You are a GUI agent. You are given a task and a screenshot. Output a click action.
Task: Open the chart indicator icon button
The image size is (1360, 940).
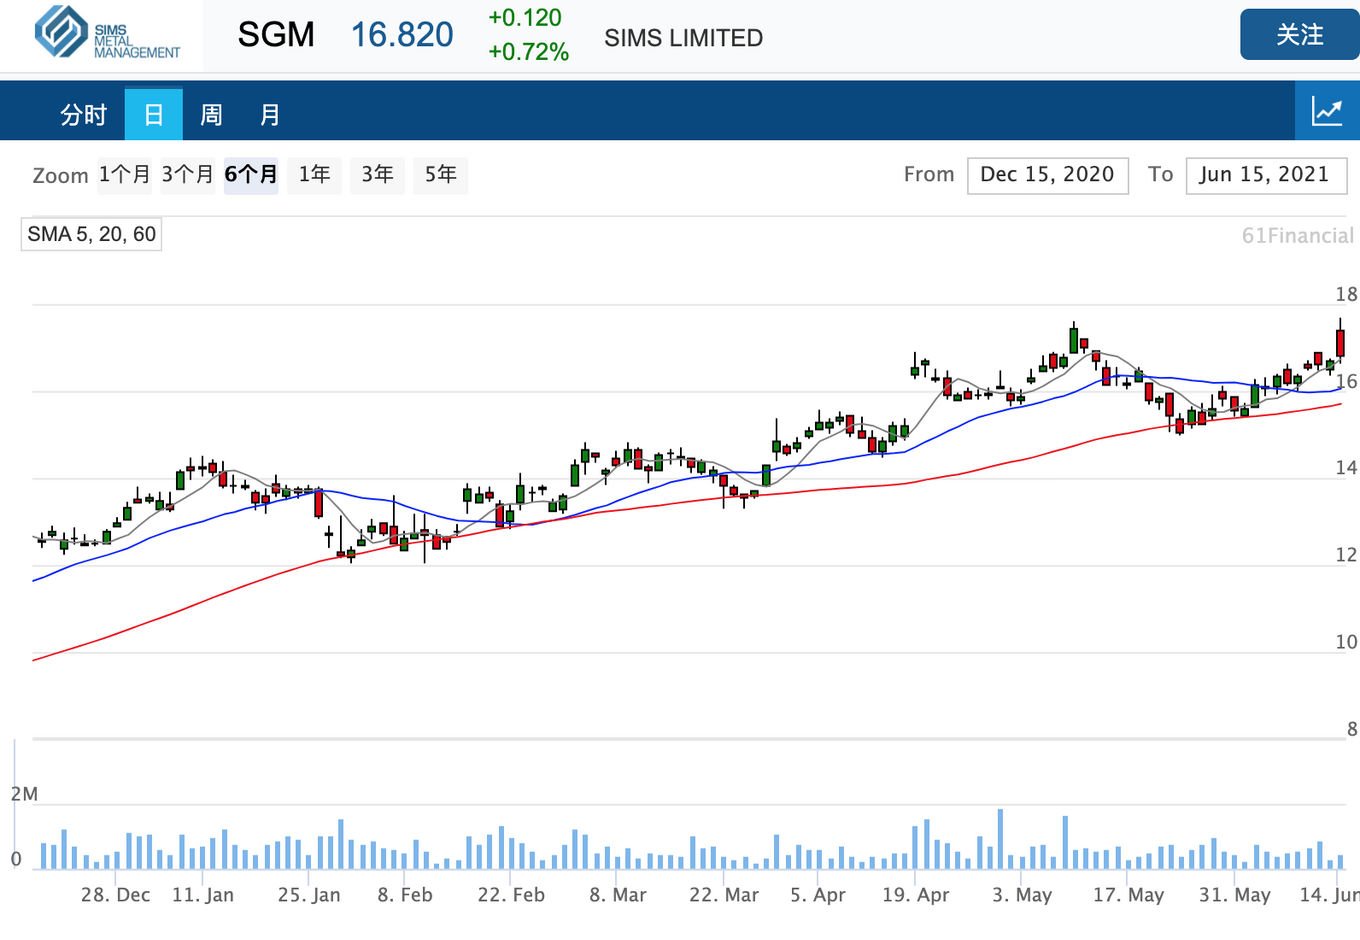[x=1327, y=111]
